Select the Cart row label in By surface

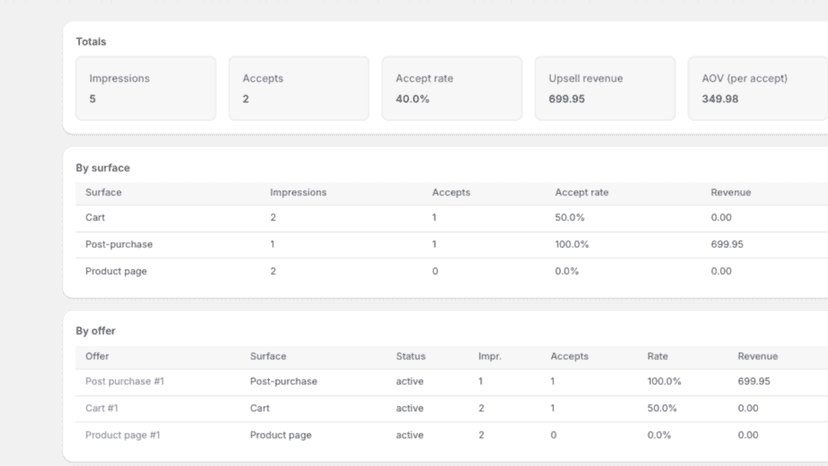point(95,217)
